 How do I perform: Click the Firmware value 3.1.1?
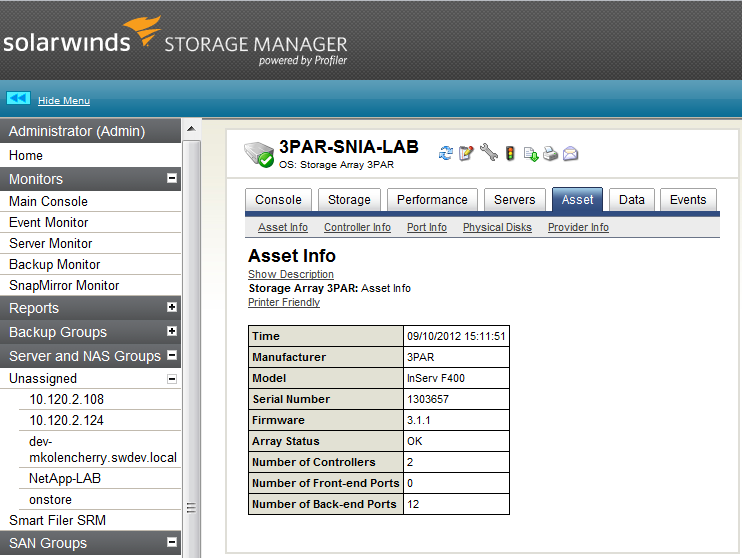coord(419,420)
